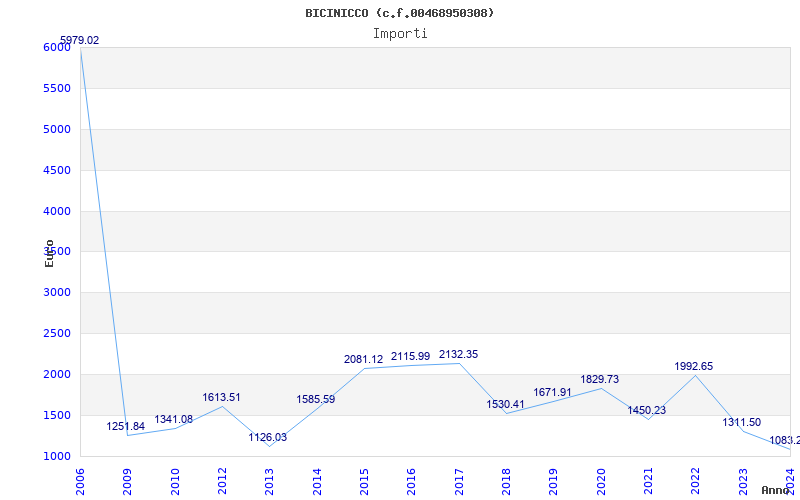The height and width of the screenshot is (500, 800).
Task: Select the 1530.41 data label
Action: (x=505, y=405)
